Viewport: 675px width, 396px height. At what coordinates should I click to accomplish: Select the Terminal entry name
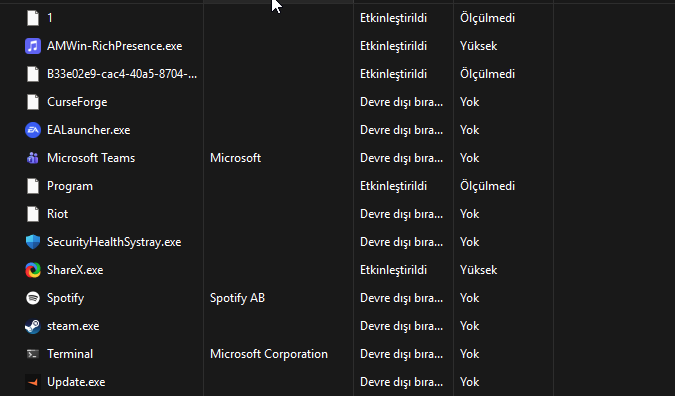coord(70,354)
